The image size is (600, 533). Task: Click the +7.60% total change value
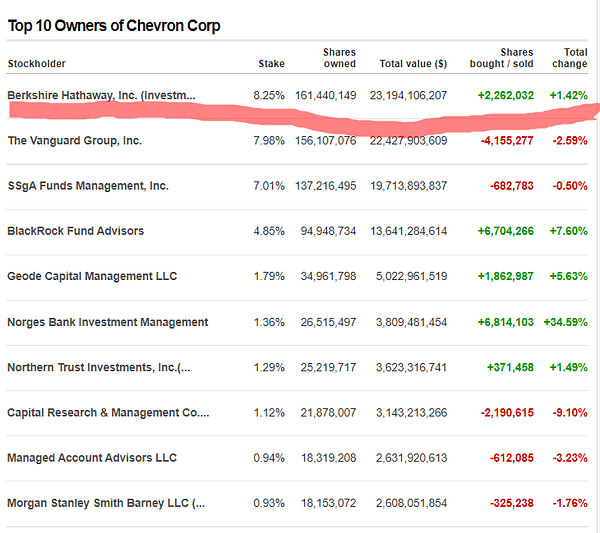tap(569, 231)
